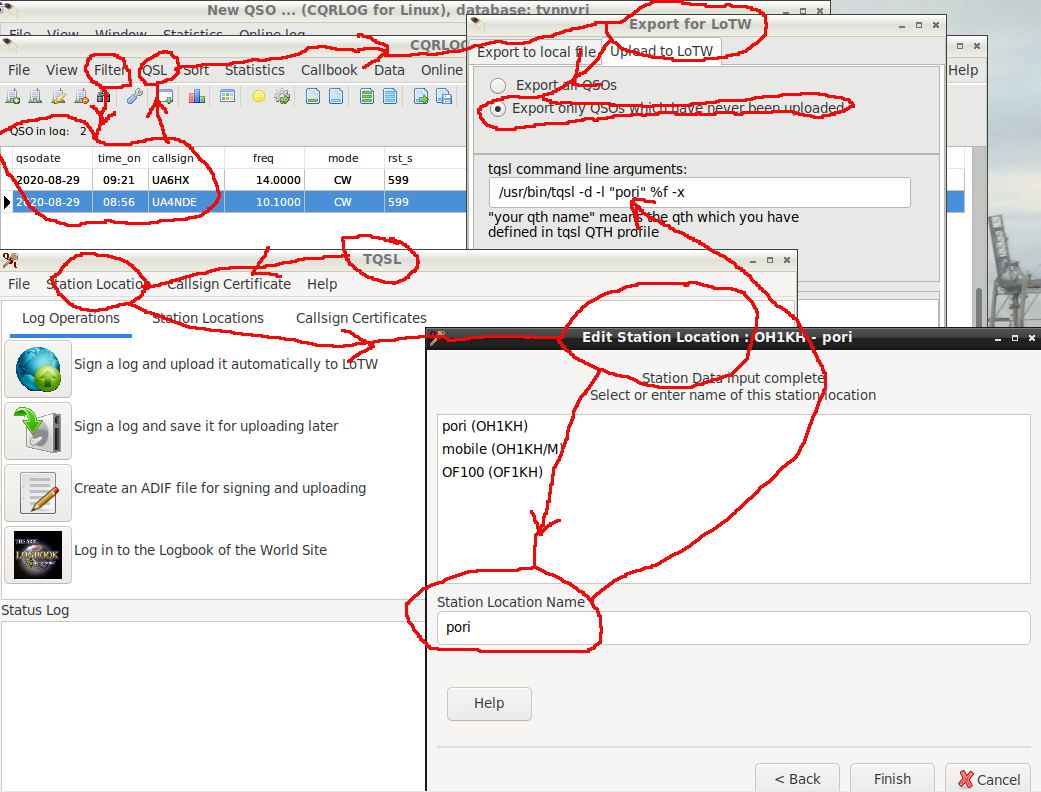Click the Create ADIF notepad pencil icon

(38, 493)
